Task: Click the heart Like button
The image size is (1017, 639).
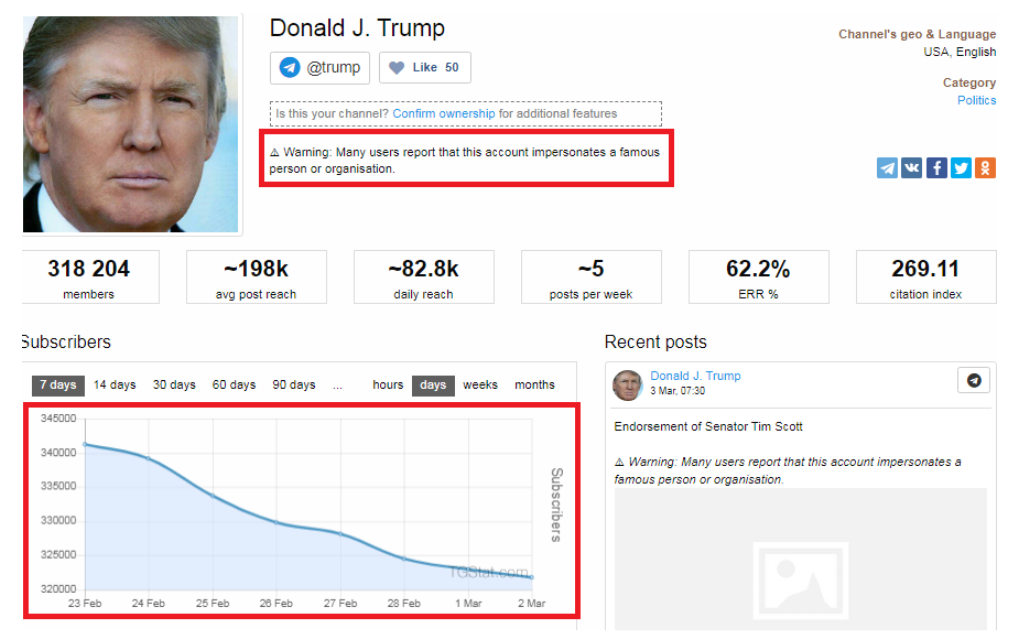Action: click(424, 68)
